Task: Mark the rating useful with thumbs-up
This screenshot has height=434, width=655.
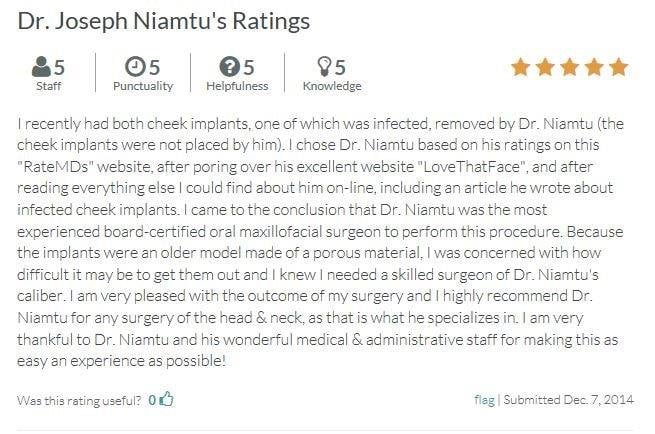Action: point(167,400)
